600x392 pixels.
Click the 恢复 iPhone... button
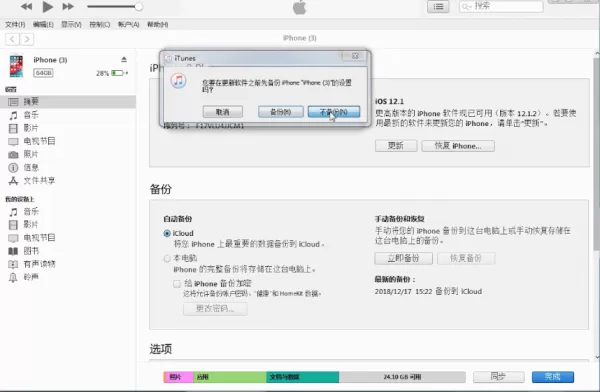(x=458, y=146)
